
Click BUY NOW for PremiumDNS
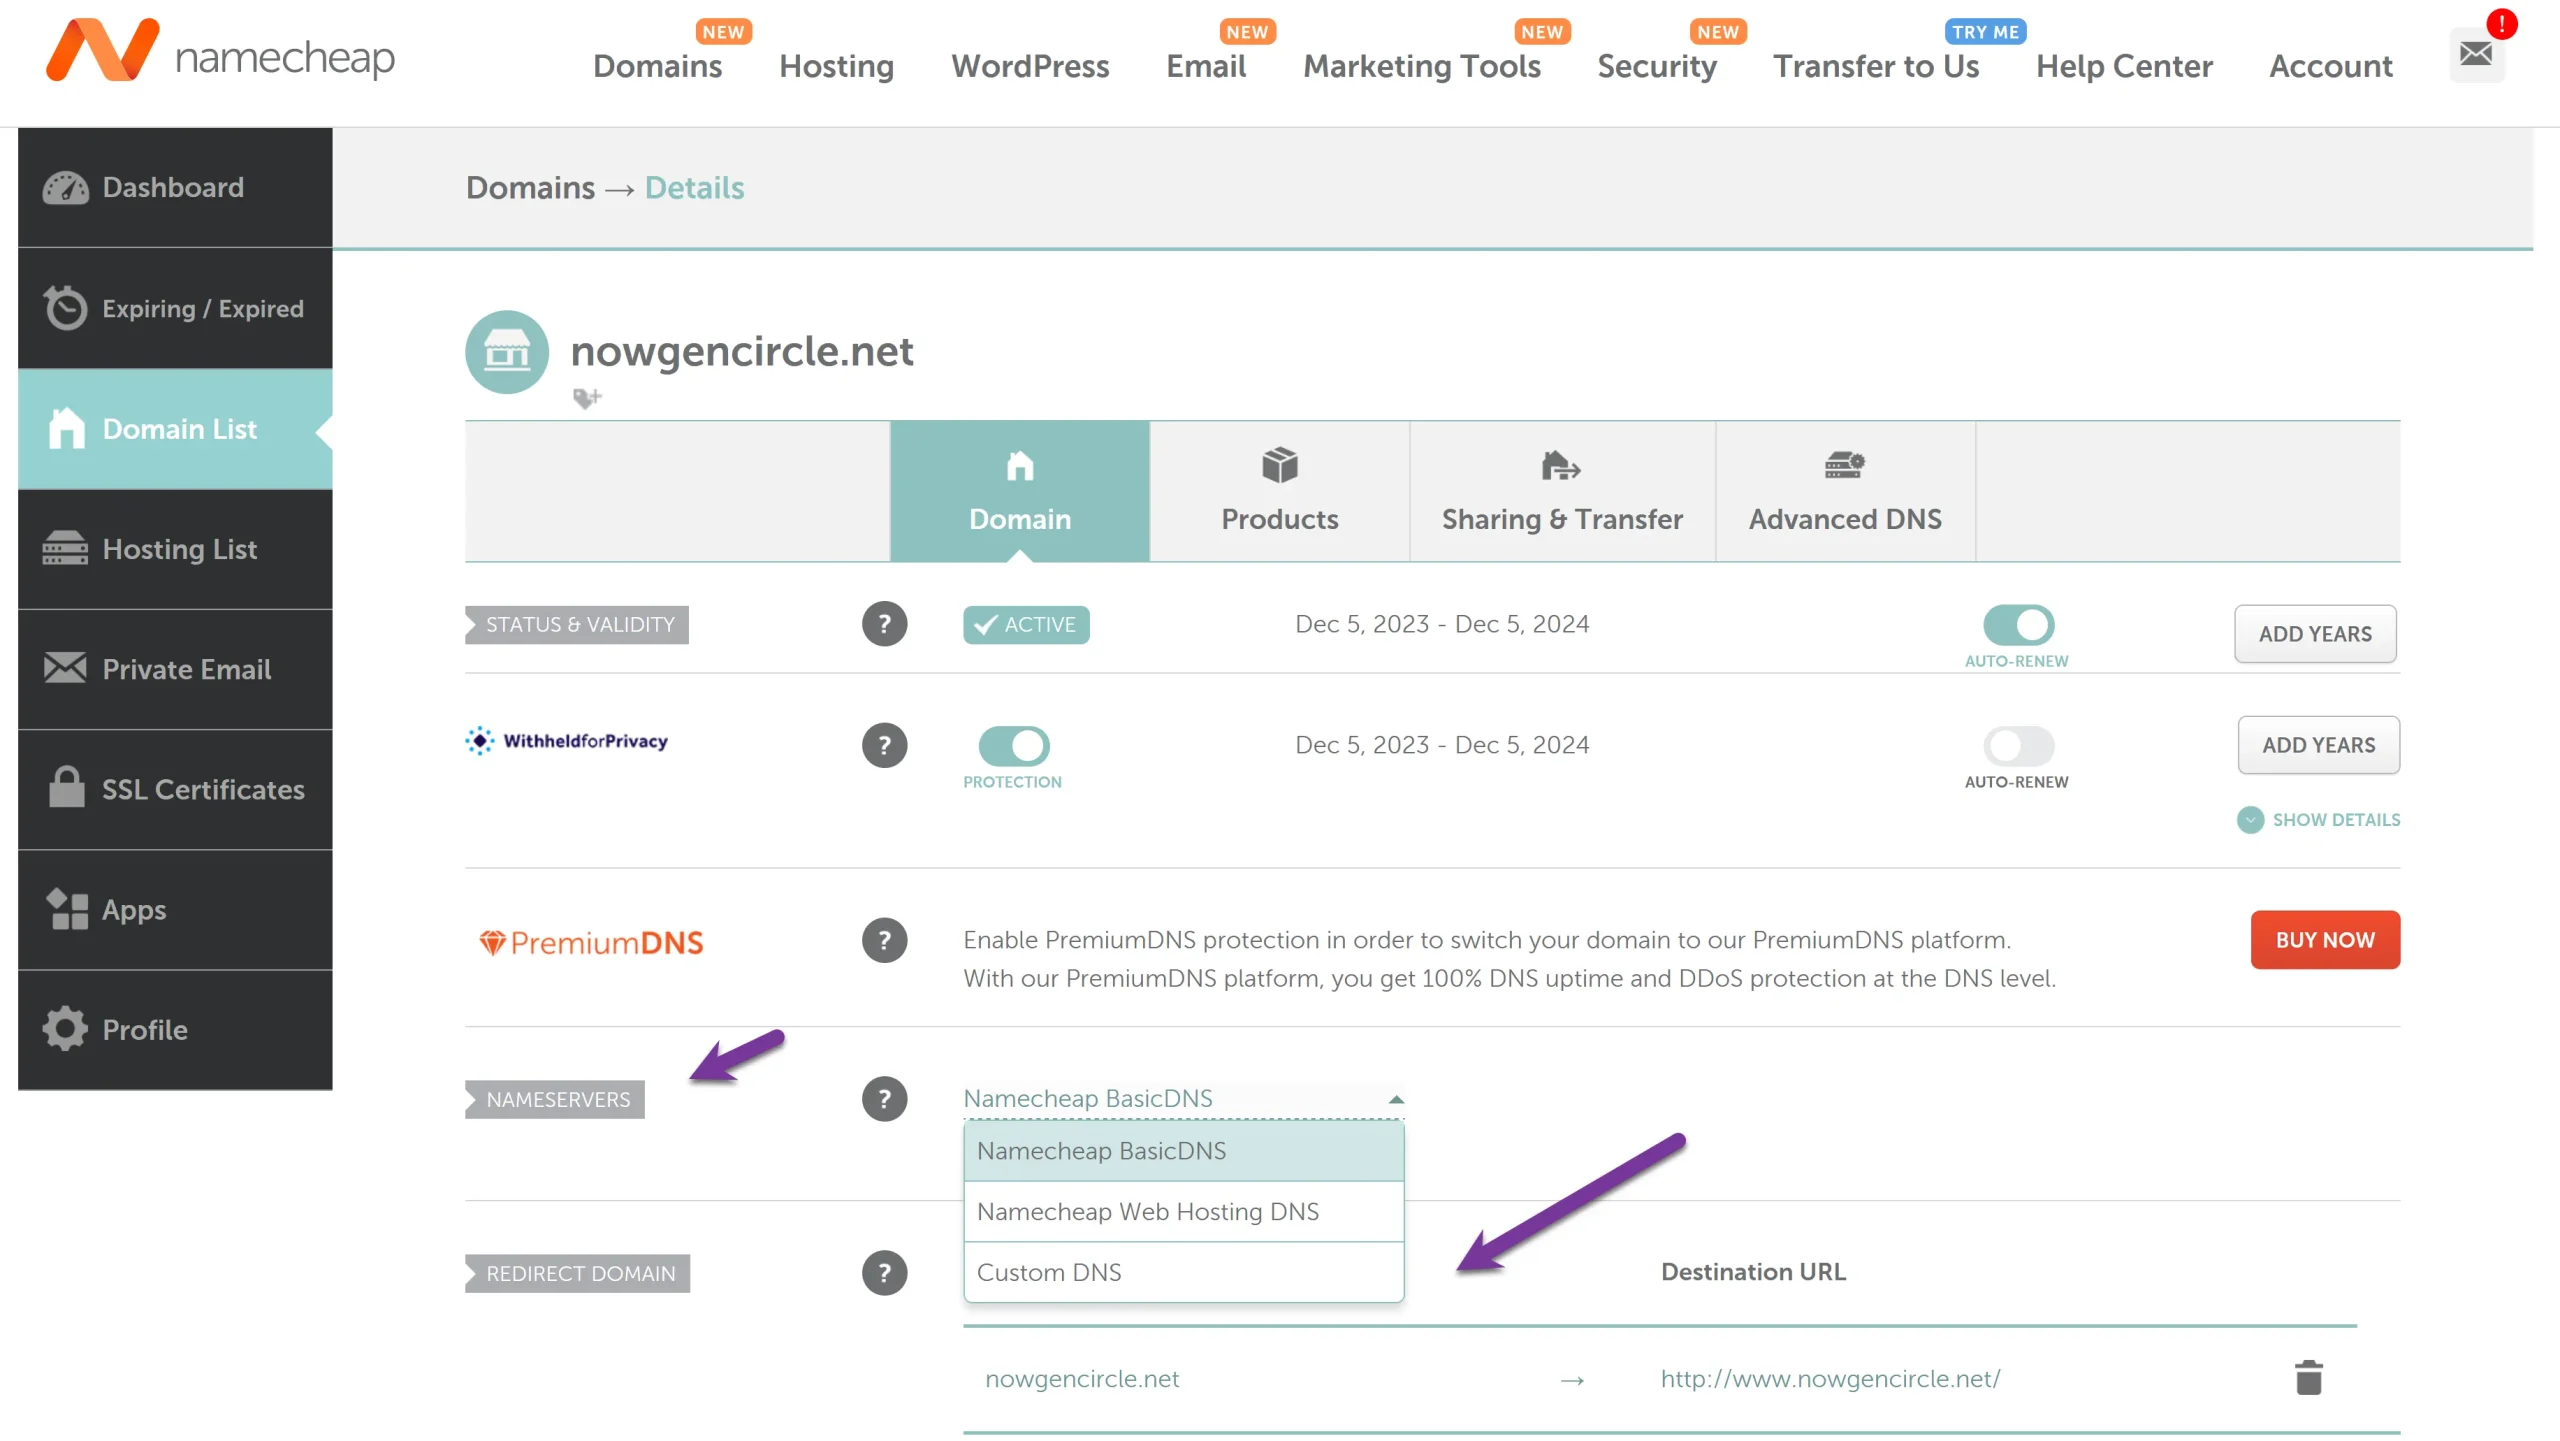pyautogui.click(x=2324, y=939)
